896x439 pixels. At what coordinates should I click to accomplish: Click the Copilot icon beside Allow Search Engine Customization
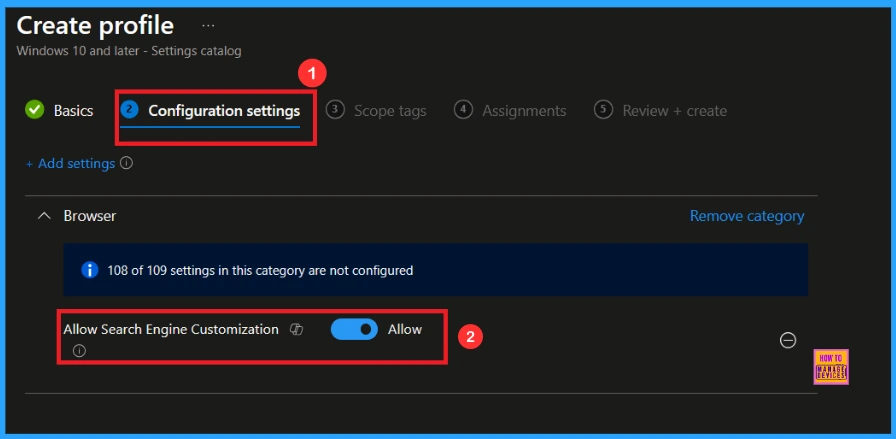click(296, 329)
